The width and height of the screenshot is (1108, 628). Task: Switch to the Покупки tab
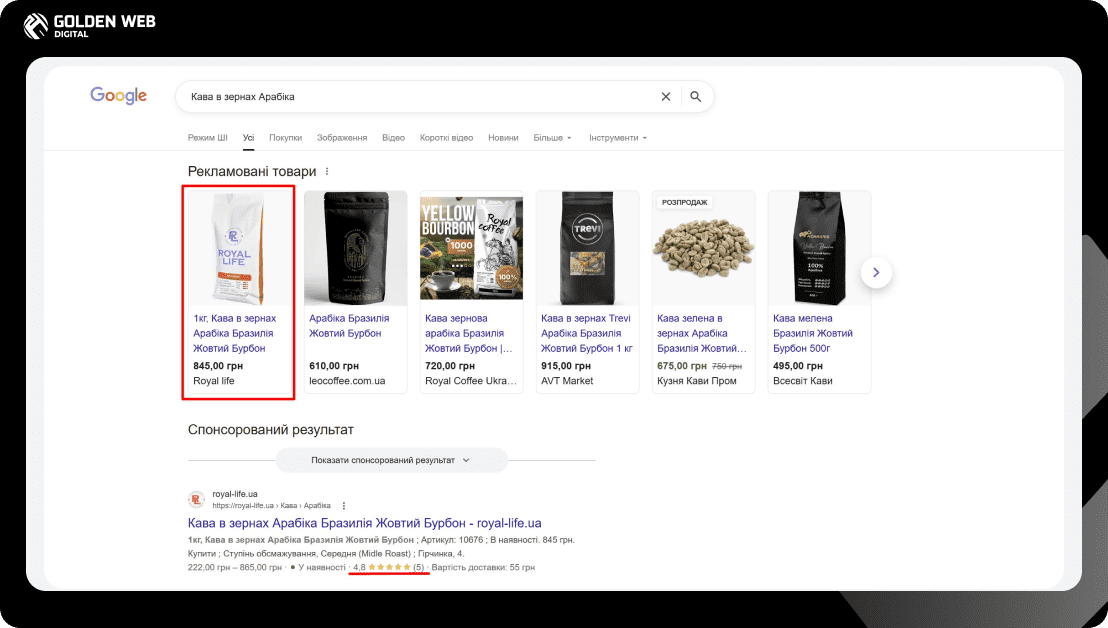(x=285, y=138)
